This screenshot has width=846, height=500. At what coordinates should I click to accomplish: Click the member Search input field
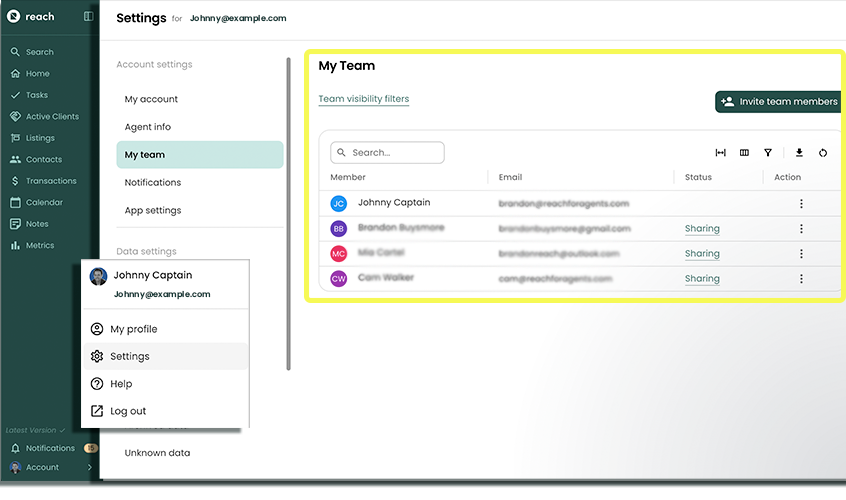click(388, 153)
